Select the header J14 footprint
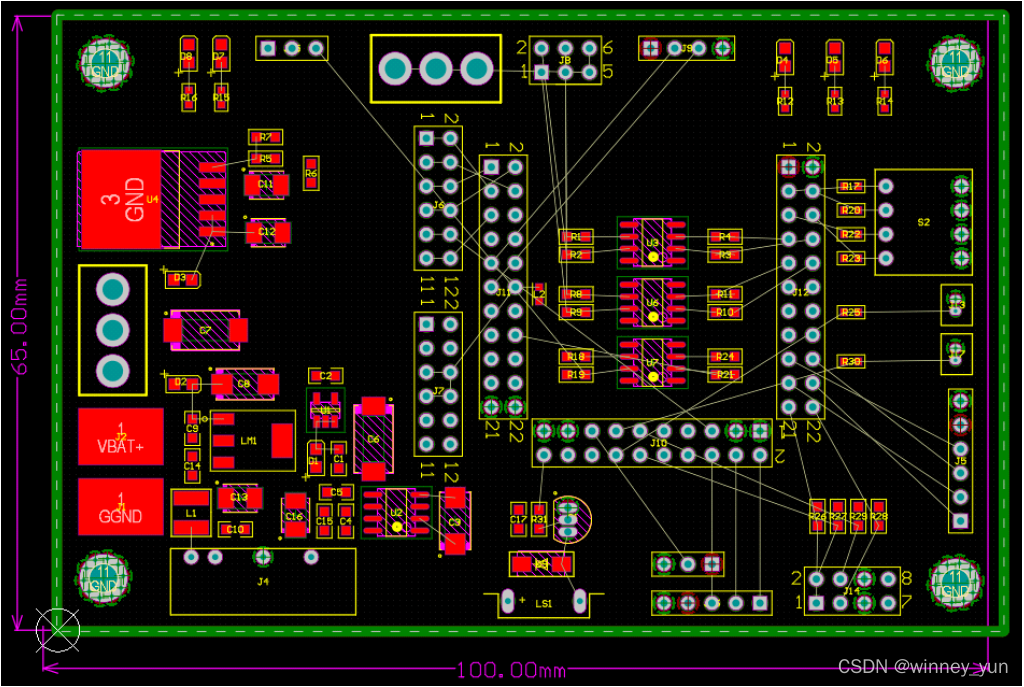1024x687 pixels. pos(852,591)
